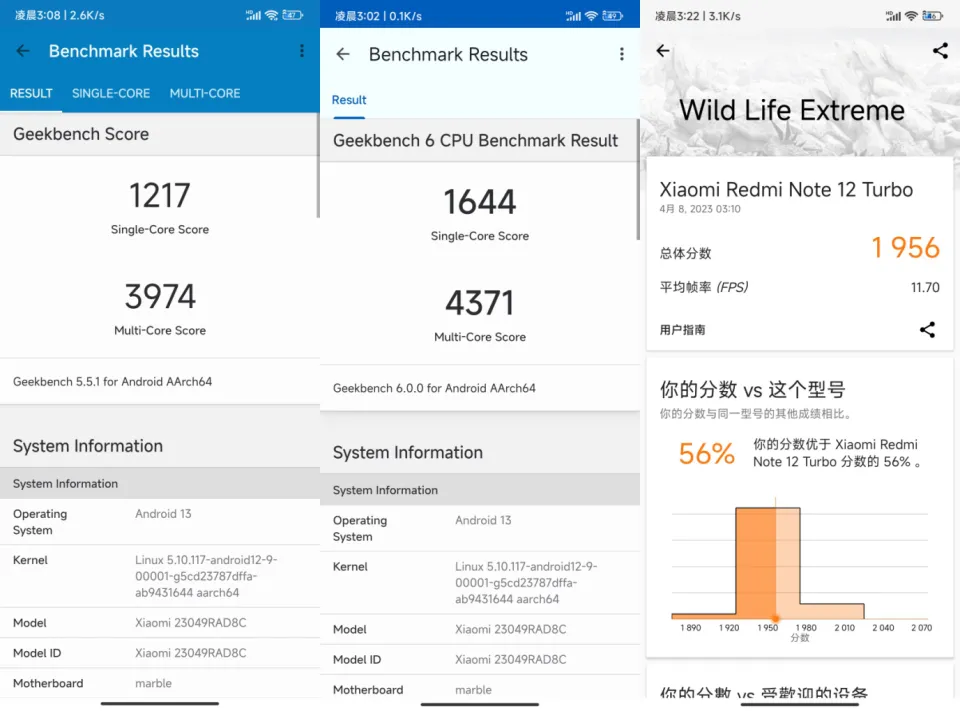960x711 pixels.
Task: Select the Geekbench 6.0.0 for Android AArch64 row
Action: click(434, 388)
